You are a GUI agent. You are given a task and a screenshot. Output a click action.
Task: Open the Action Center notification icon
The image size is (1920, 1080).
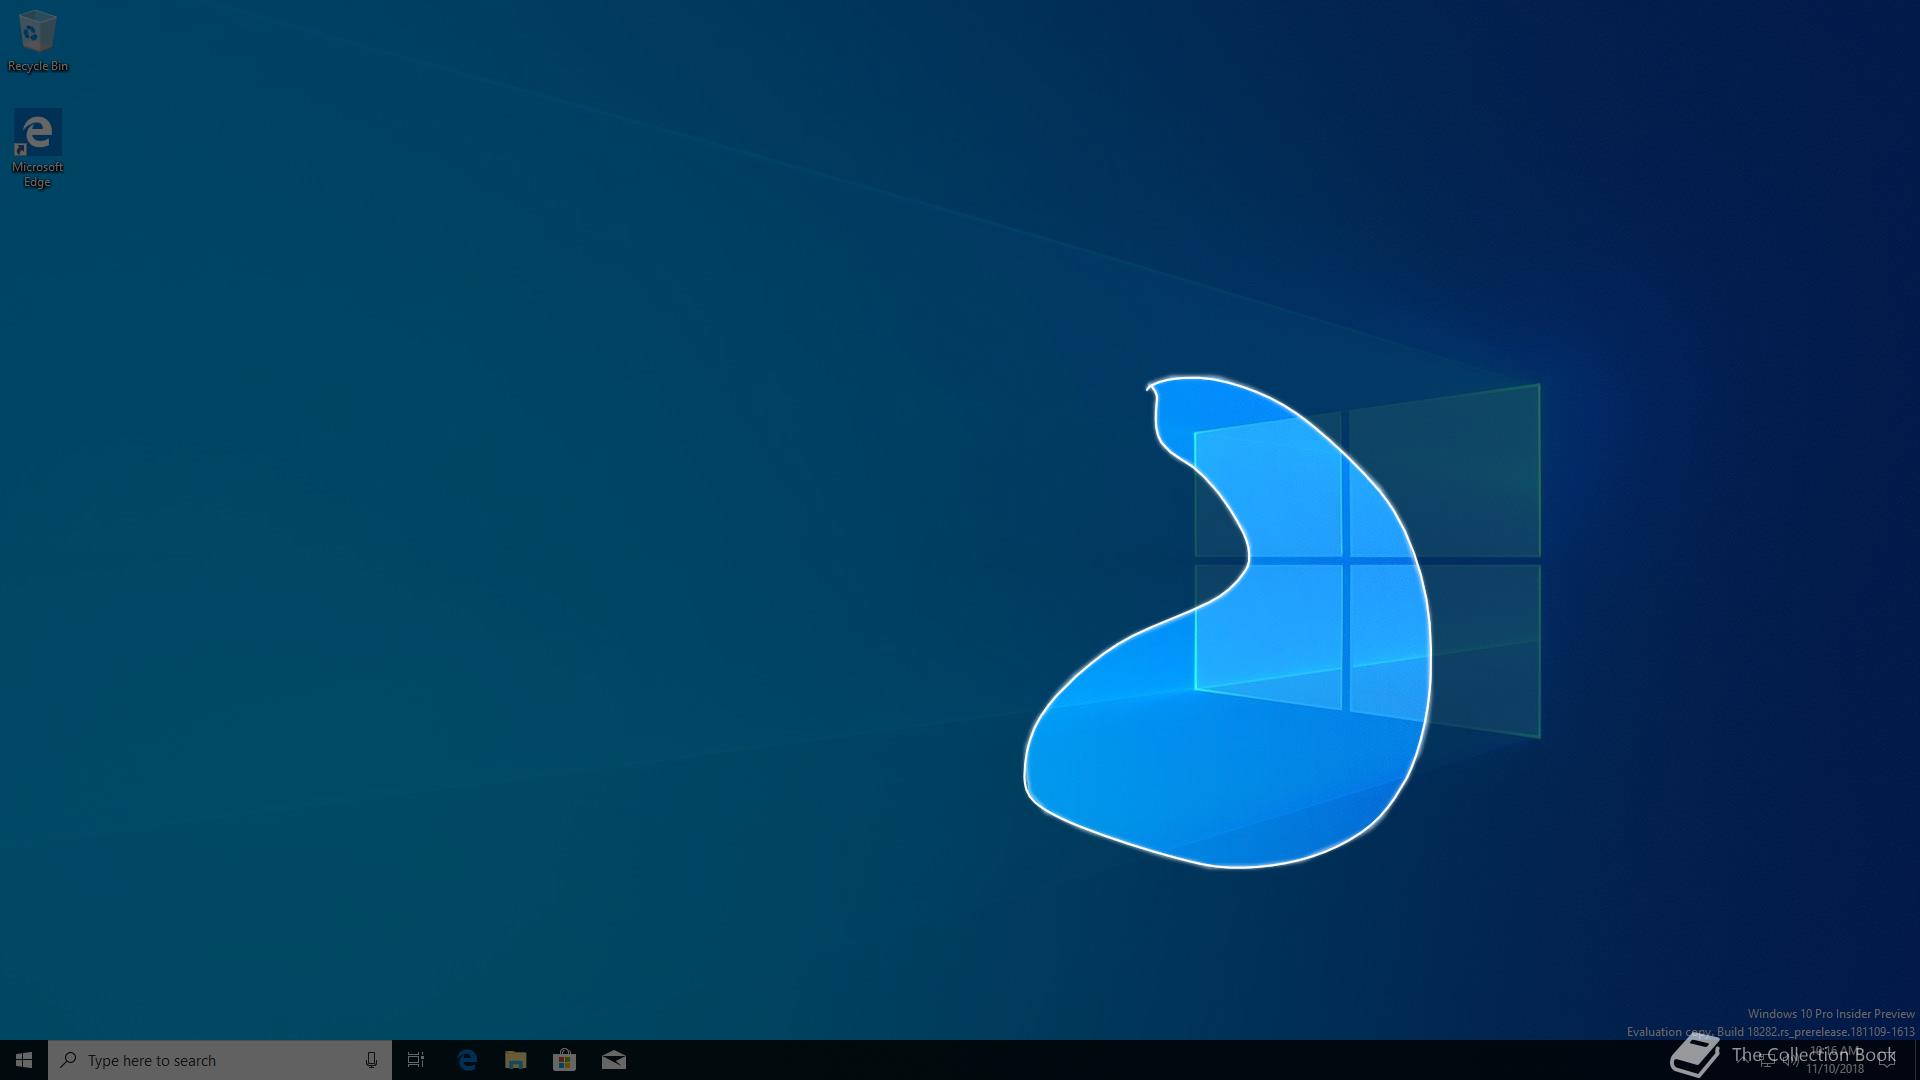point(1887,1060)
